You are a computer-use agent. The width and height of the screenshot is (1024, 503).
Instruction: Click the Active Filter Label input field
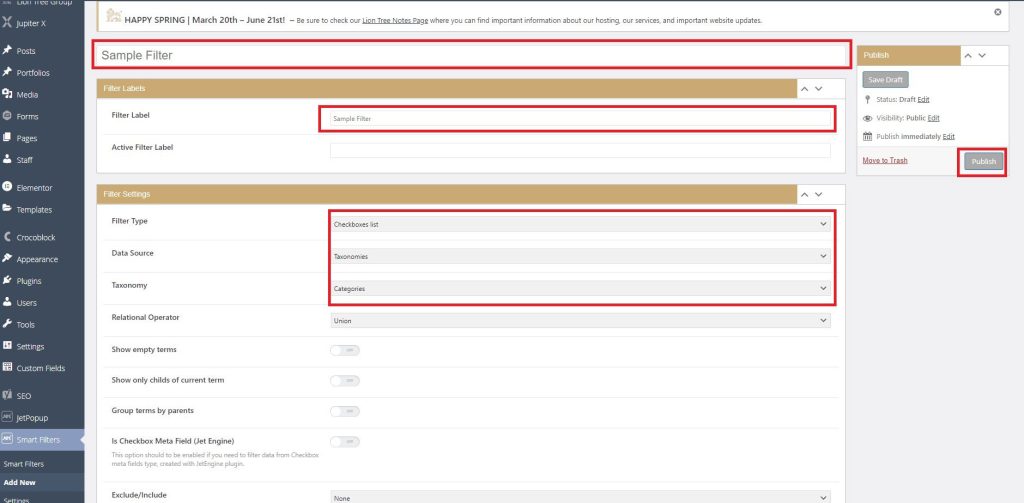pos(580,150)
